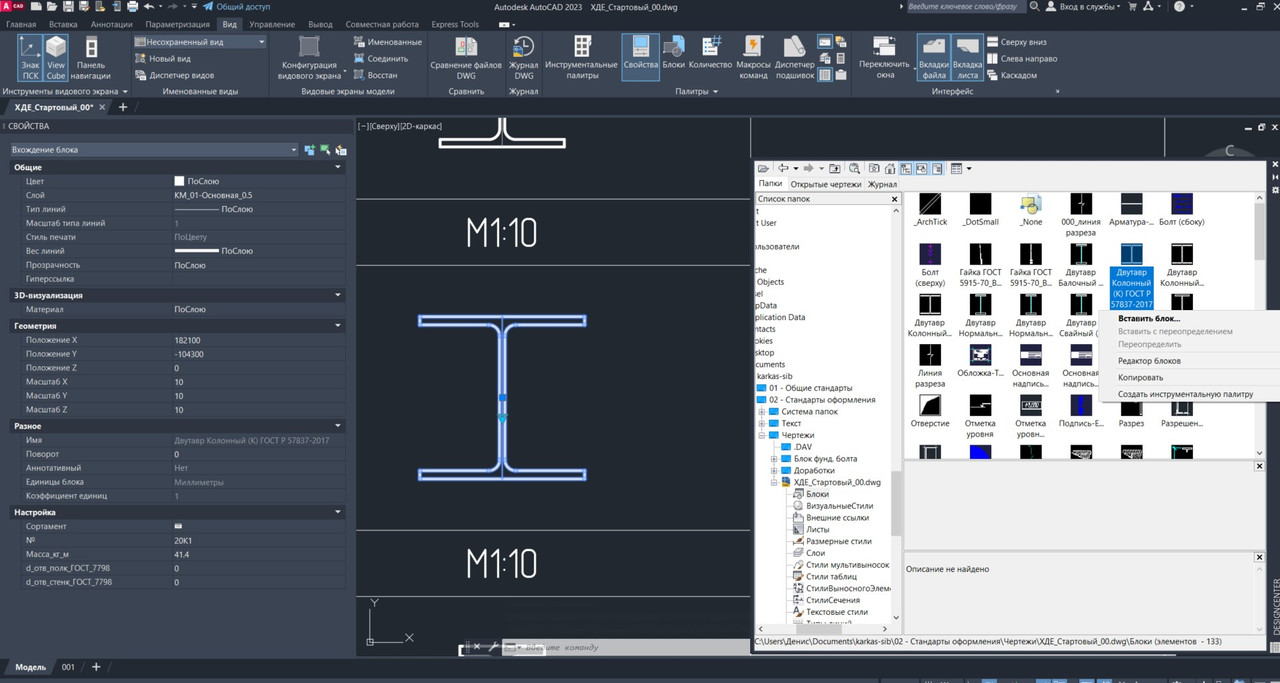Click the DesignCenter Back arrow
1280x683 pixels.
[x=784, y=168]
